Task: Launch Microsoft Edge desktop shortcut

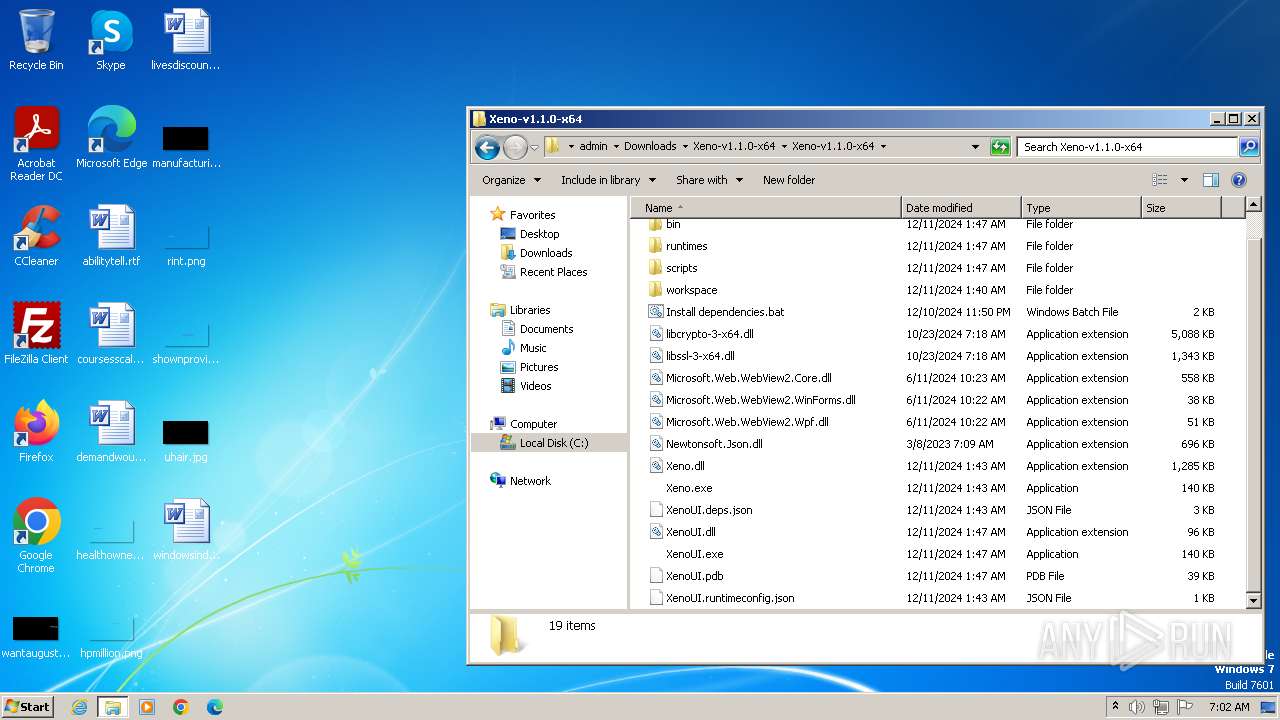Action: pos(111,137)
